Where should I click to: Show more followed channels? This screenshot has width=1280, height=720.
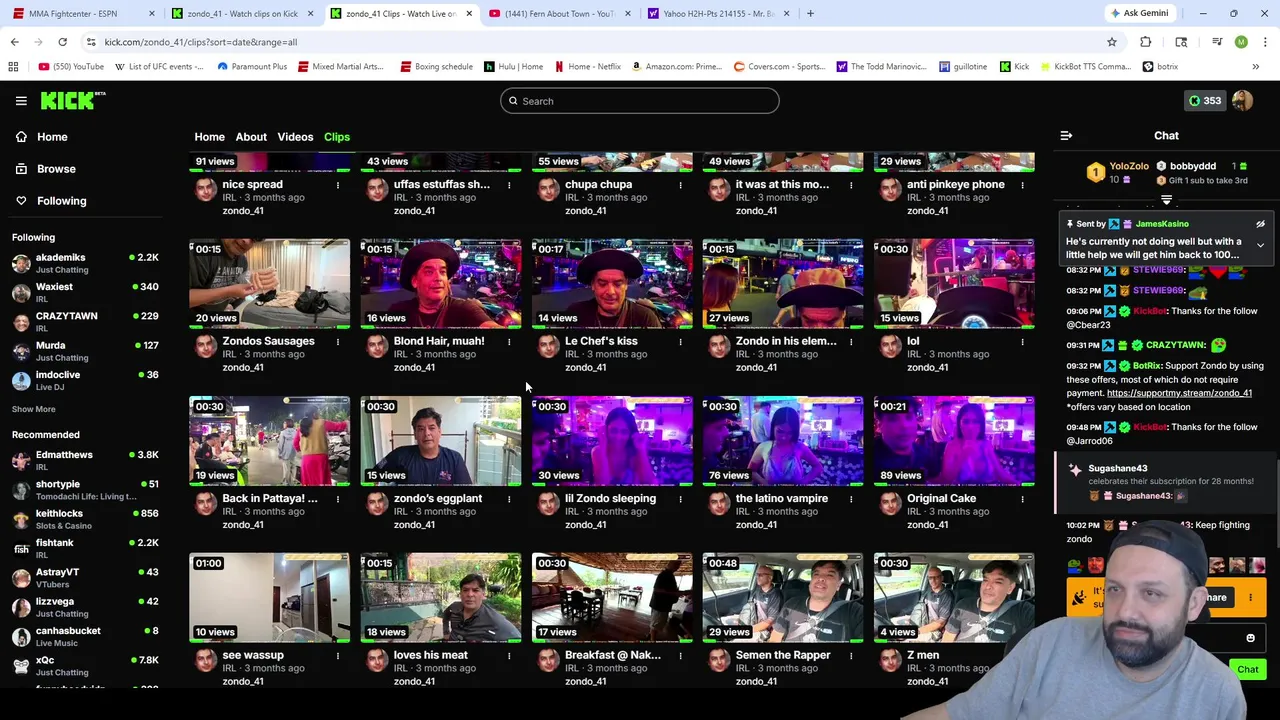tap(33, 409)
